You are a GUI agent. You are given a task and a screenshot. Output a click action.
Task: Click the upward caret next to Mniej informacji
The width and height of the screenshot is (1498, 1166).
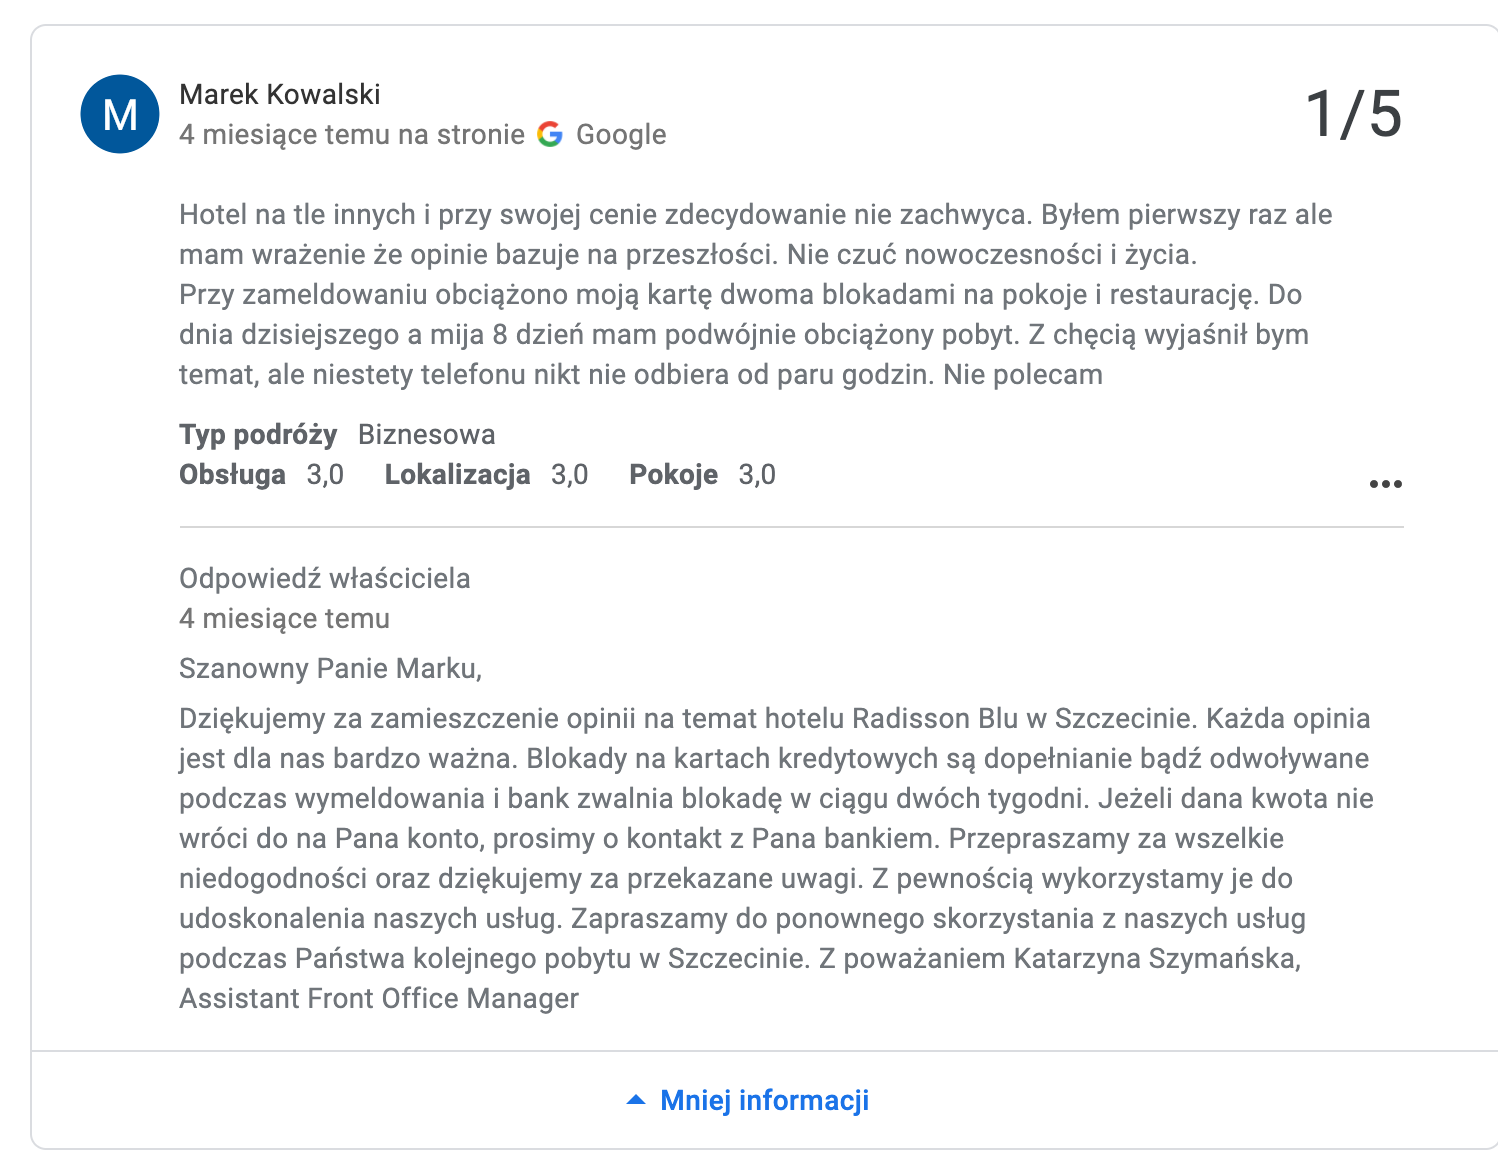pyautogui.click(x=637, y=1099)
